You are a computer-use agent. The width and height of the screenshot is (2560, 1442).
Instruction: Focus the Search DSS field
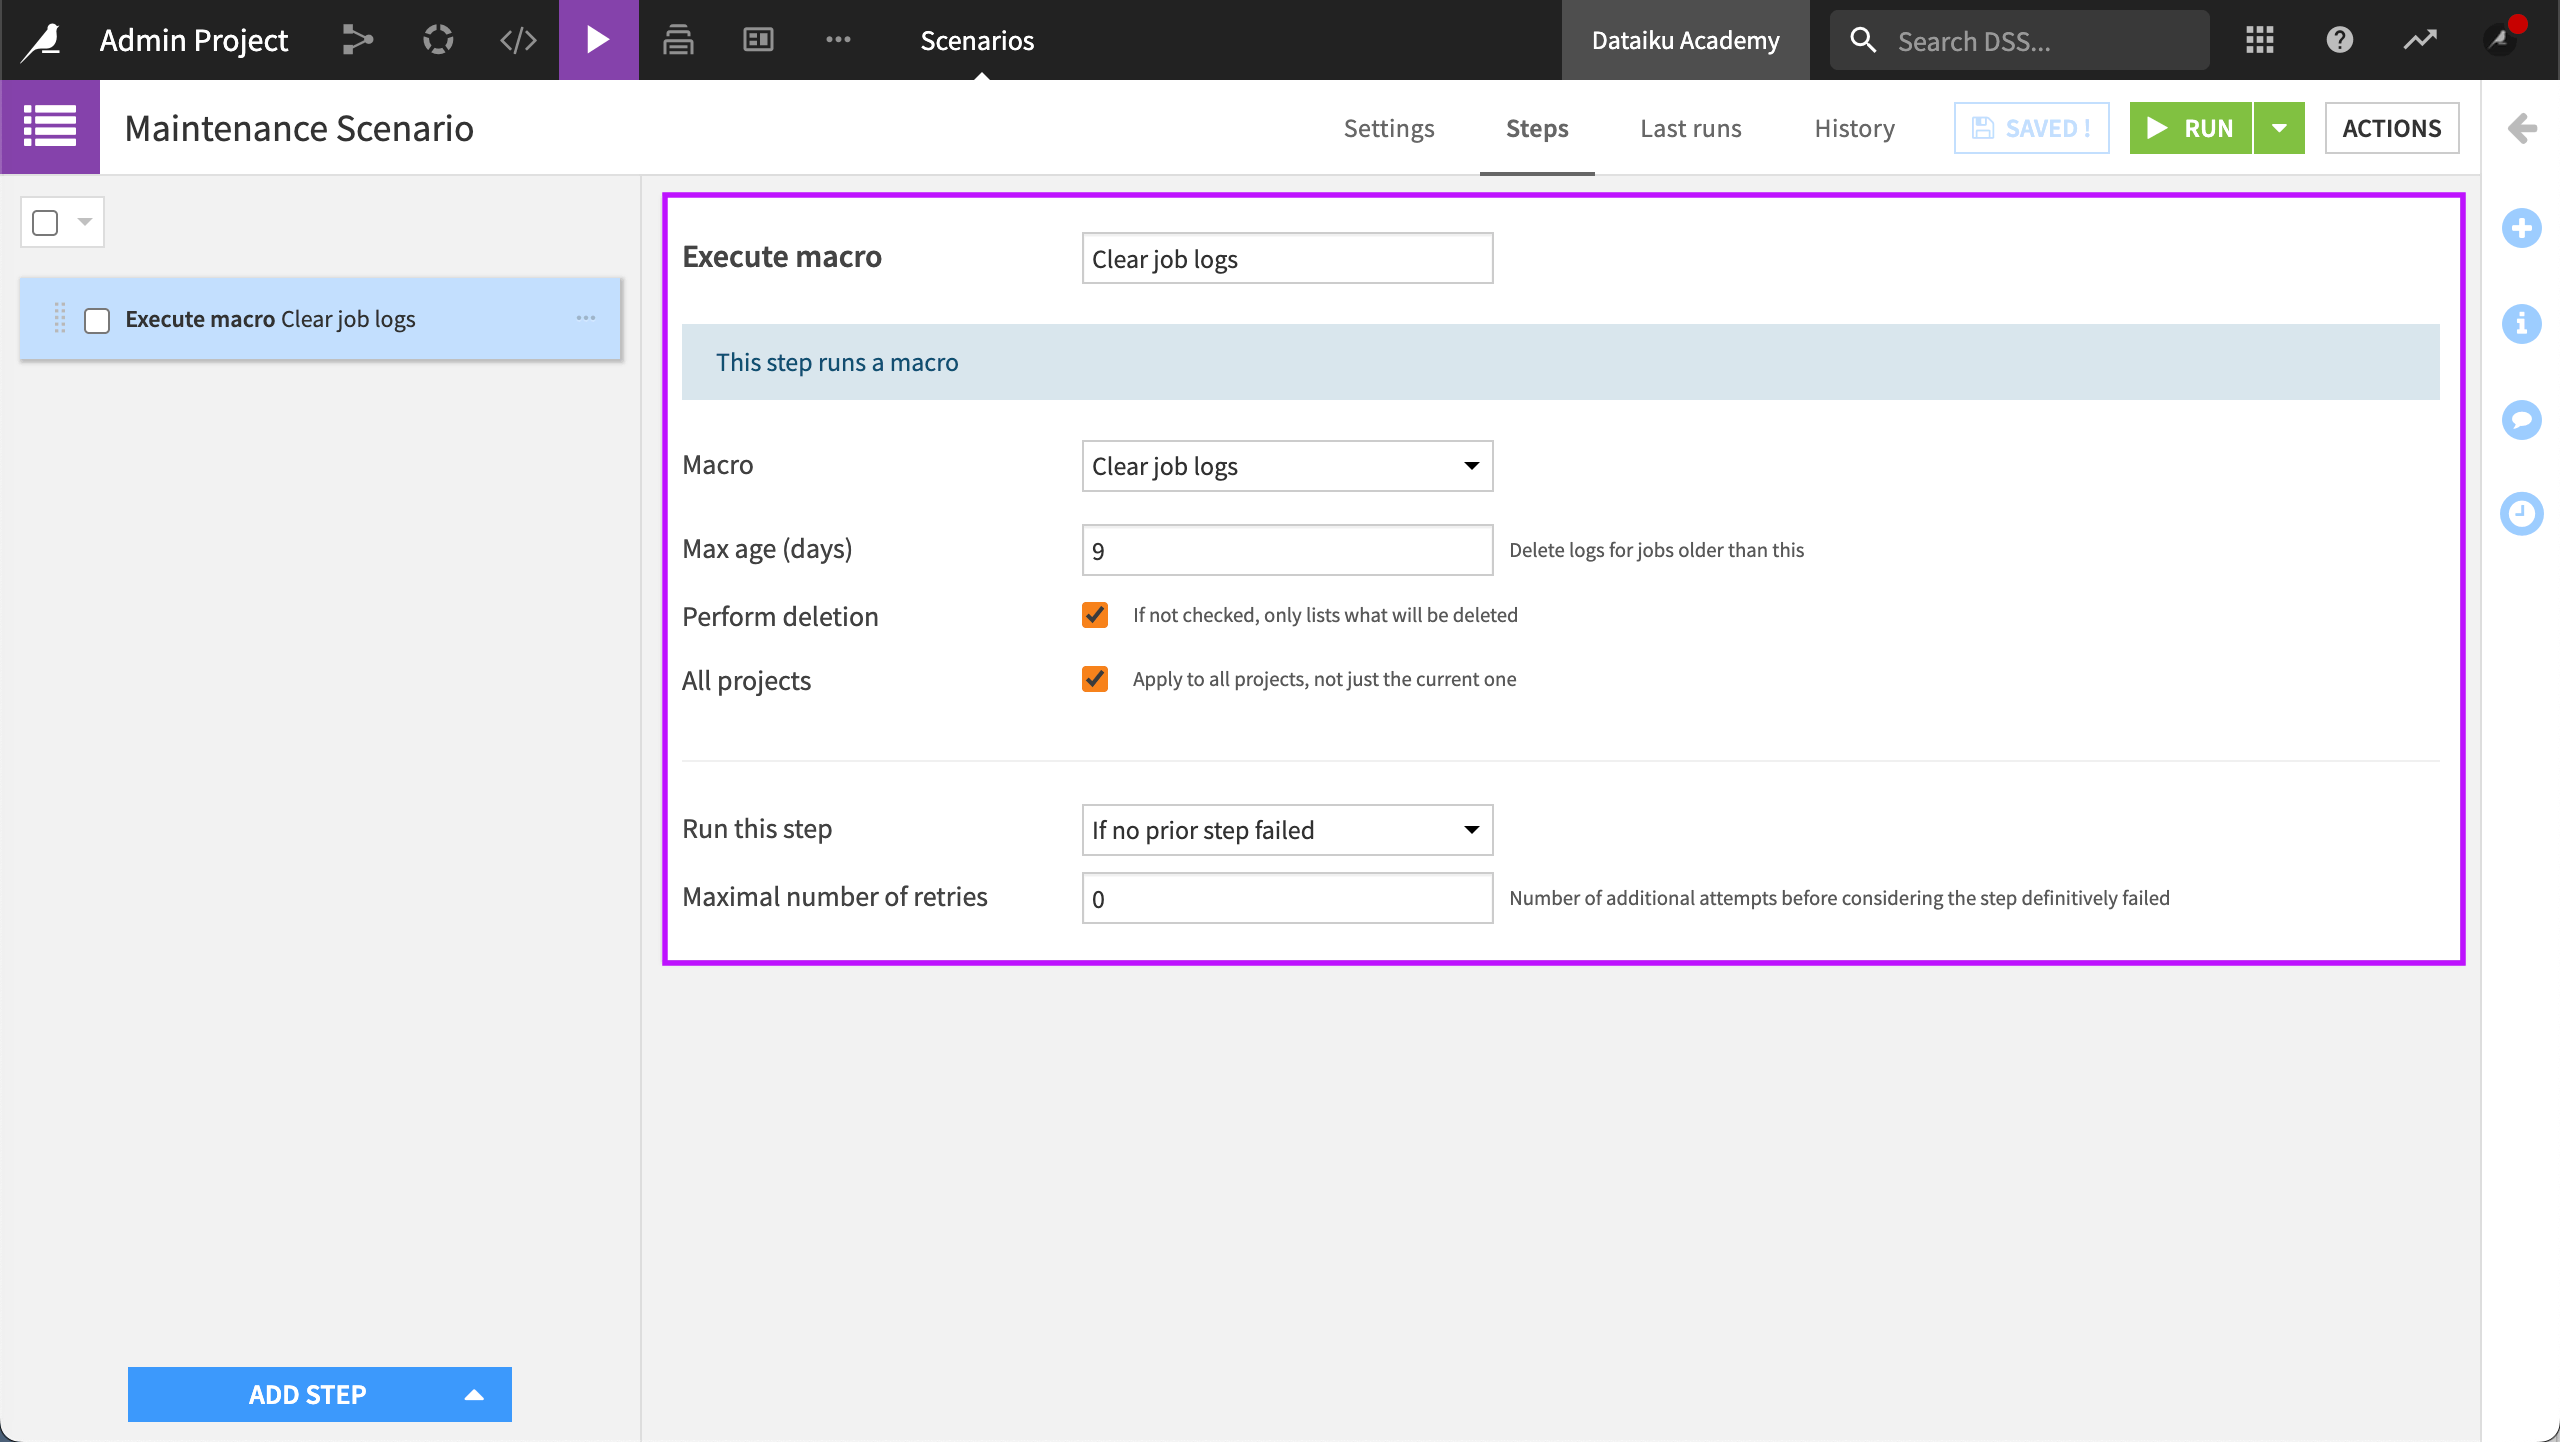[x=2019, y=40]
